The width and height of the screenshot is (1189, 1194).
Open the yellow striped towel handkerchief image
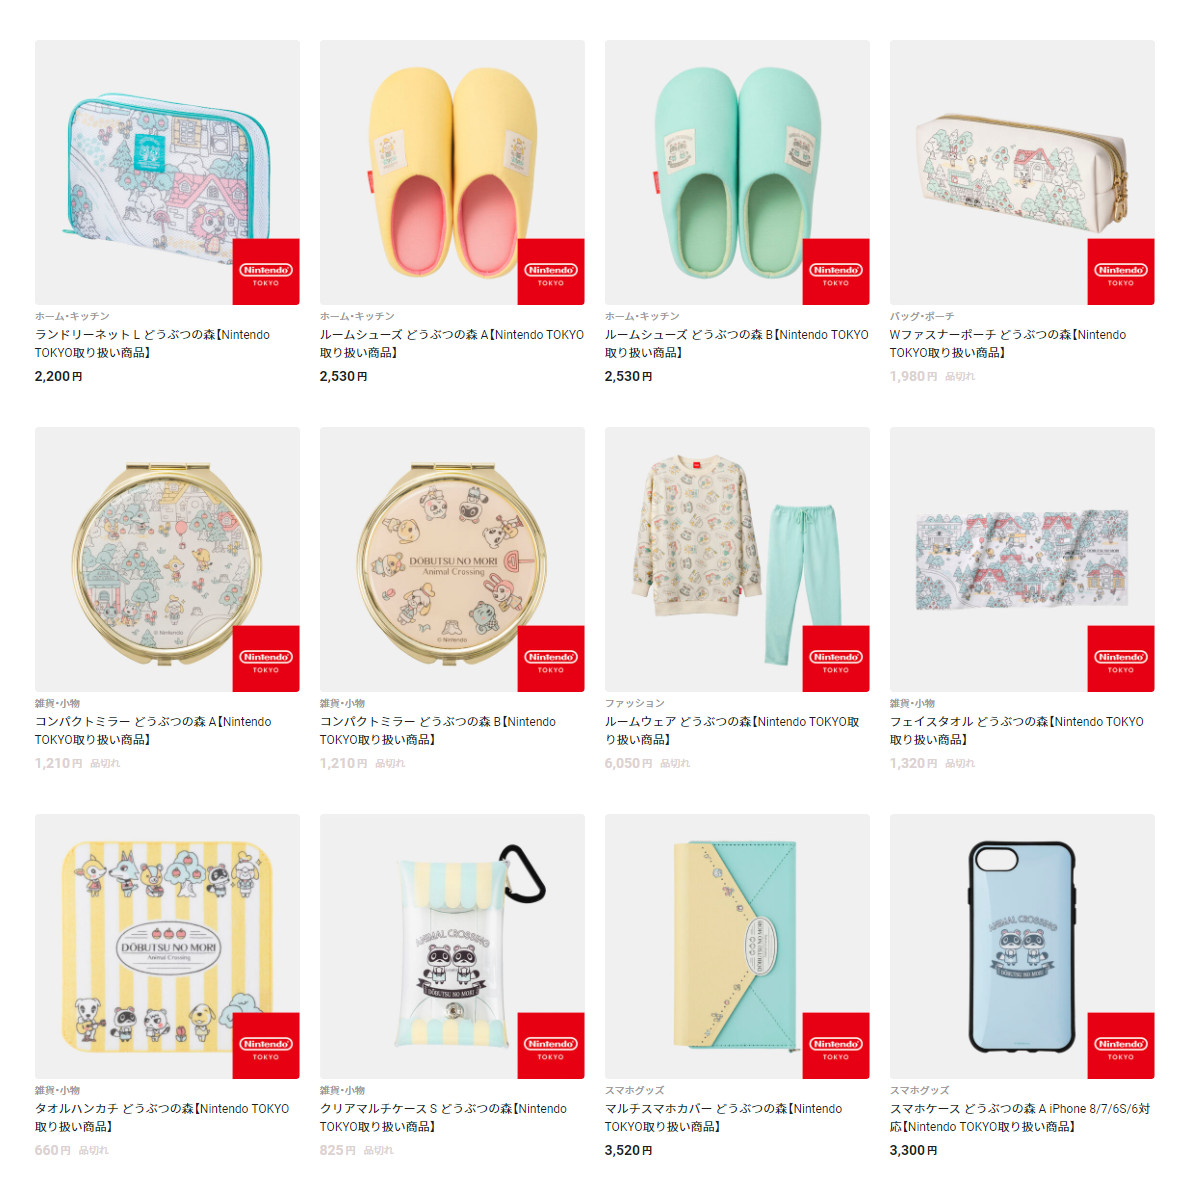coord(167,946)
